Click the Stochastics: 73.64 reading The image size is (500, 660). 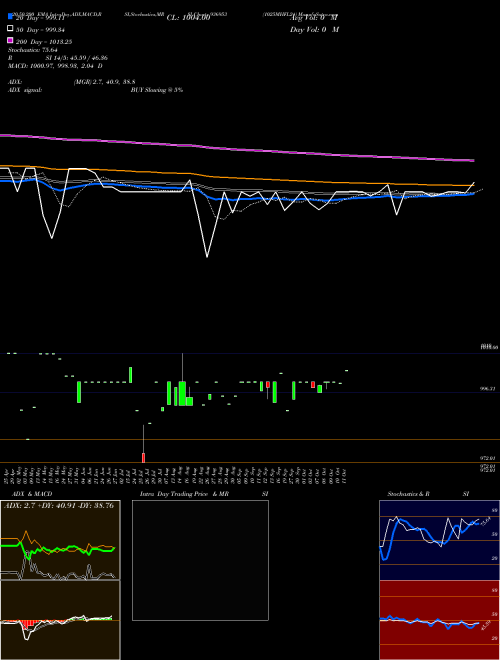(x=32, y=50)
